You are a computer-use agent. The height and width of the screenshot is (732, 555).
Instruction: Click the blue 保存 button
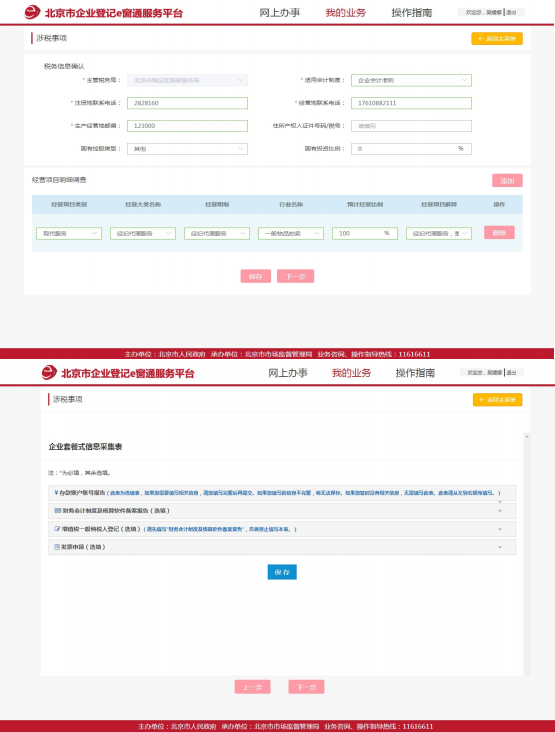click(282, 572)
